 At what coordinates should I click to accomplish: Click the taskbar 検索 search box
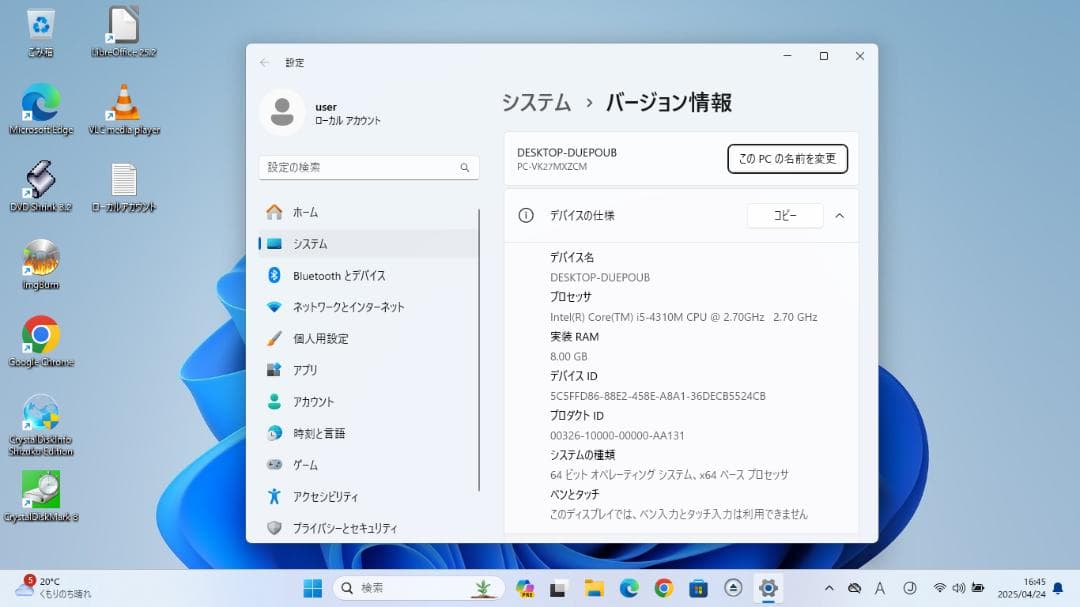(x=419, y=588)
